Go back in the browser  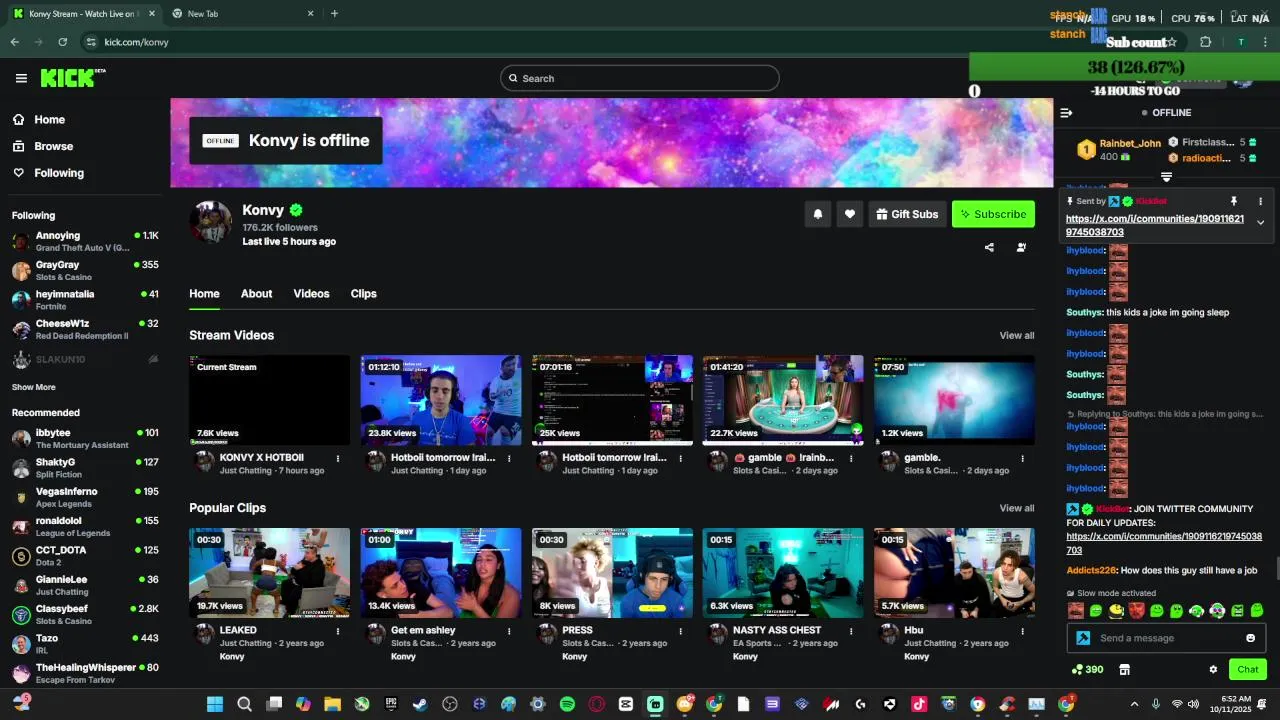[14, 42]
